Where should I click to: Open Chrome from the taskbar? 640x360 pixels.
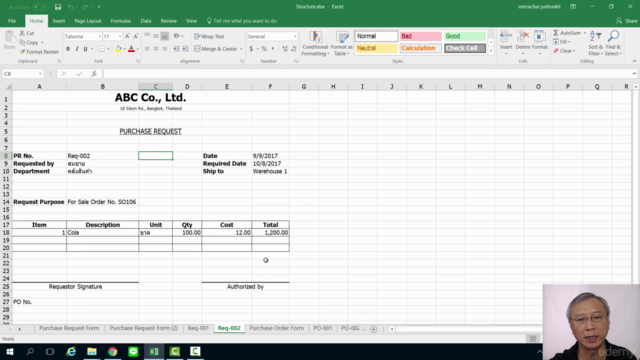click(x=113, y=351)
